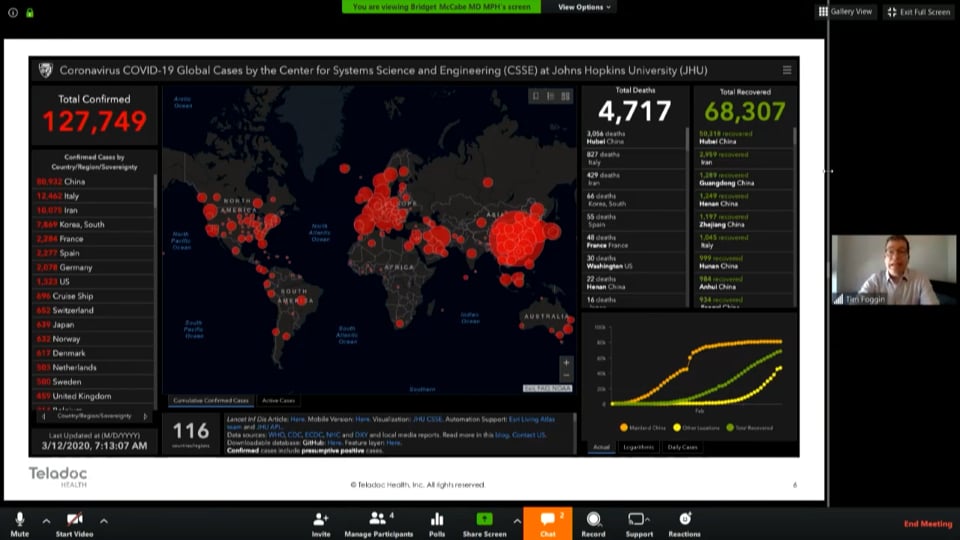Click the map basemap grid icon
960x540 pixels.
565,96
